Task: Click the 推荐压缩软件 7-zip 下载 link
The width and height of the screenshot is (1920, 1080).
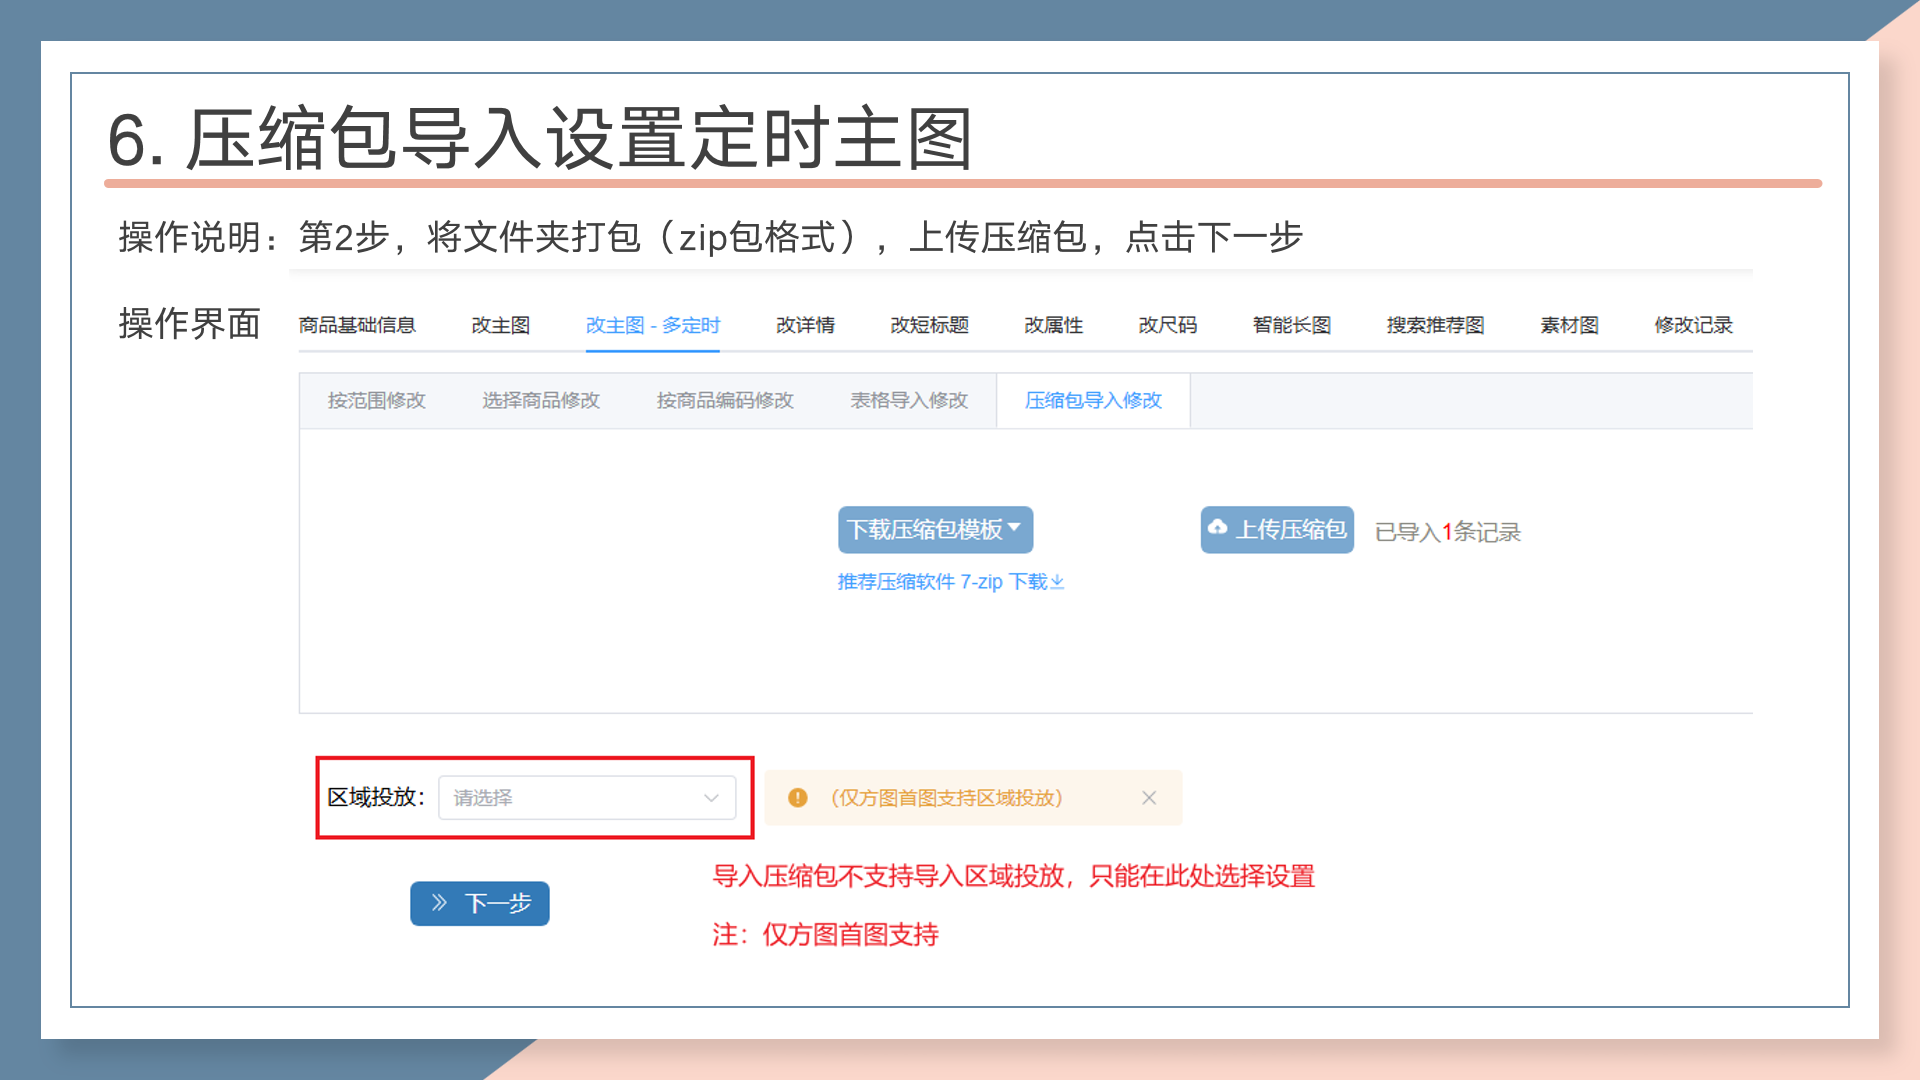Action: click(942, 582)
